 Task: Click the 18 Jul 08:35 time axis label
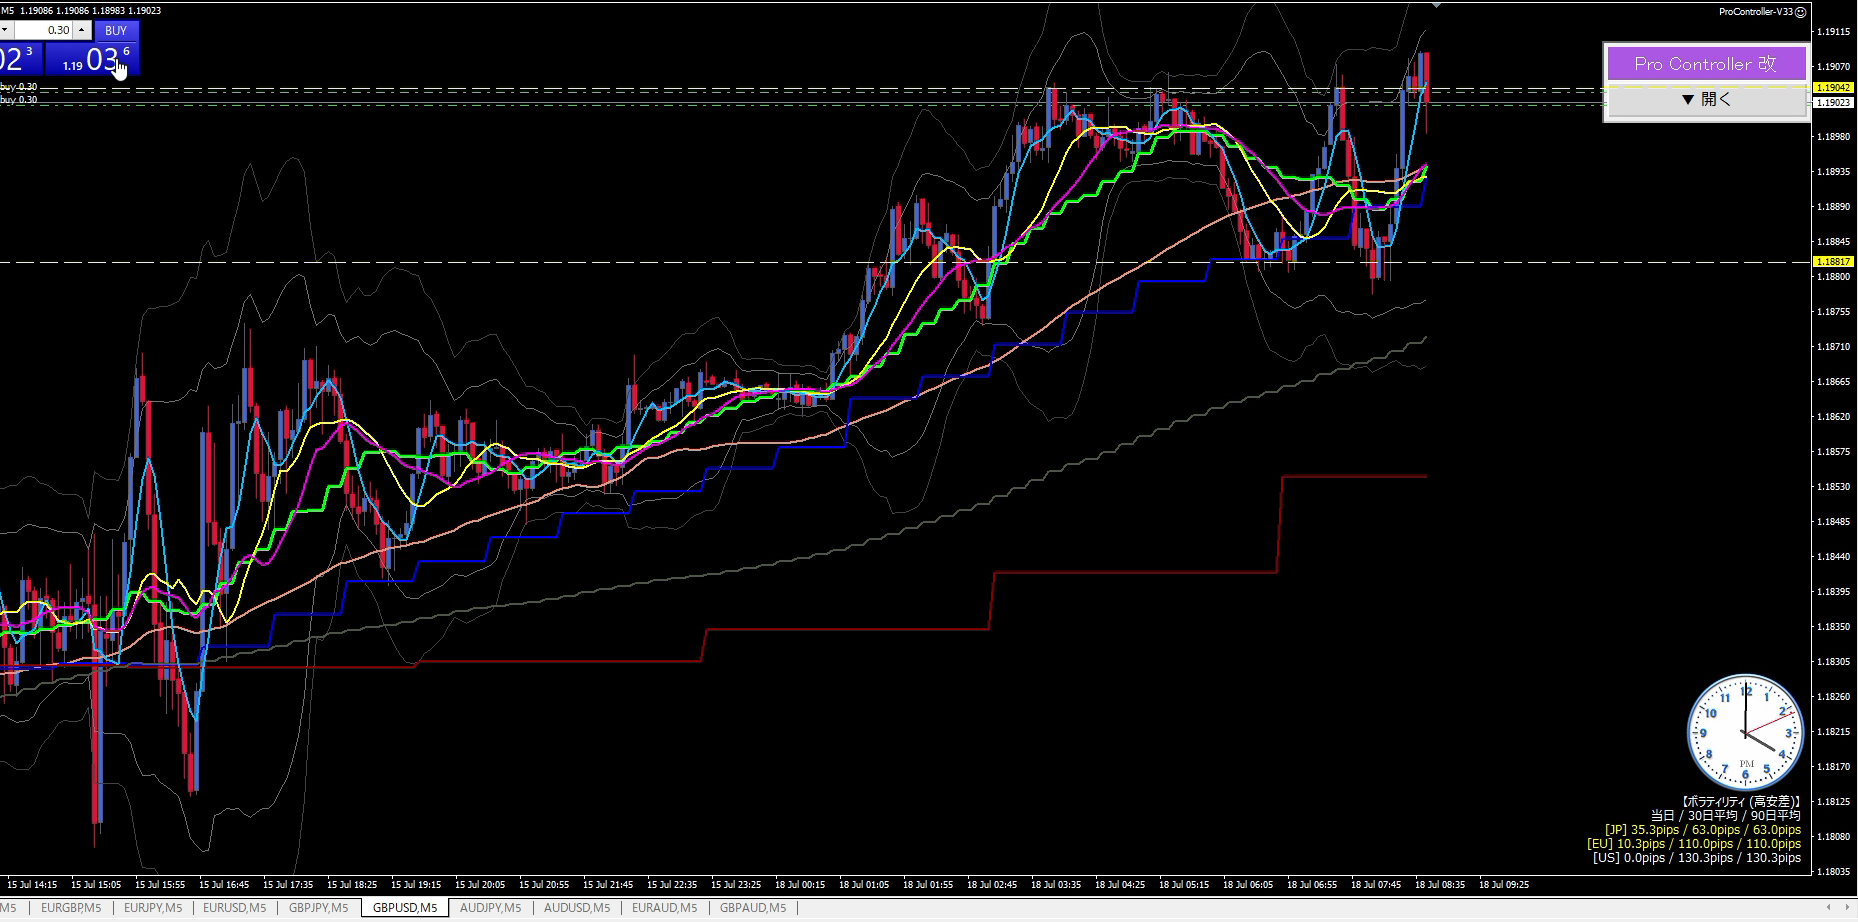pyautogui.click(x=1440, y=885)
